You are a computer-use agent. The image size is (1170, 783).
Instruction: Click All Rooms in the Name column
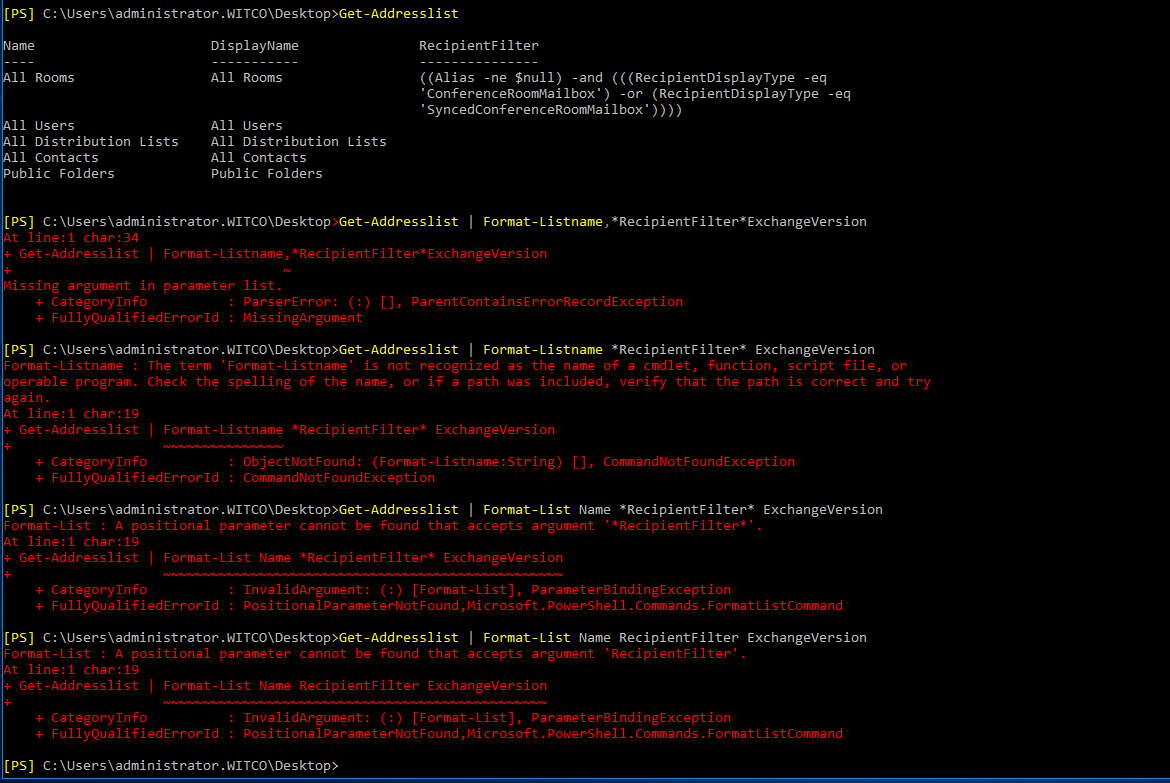tap(39, 78)
